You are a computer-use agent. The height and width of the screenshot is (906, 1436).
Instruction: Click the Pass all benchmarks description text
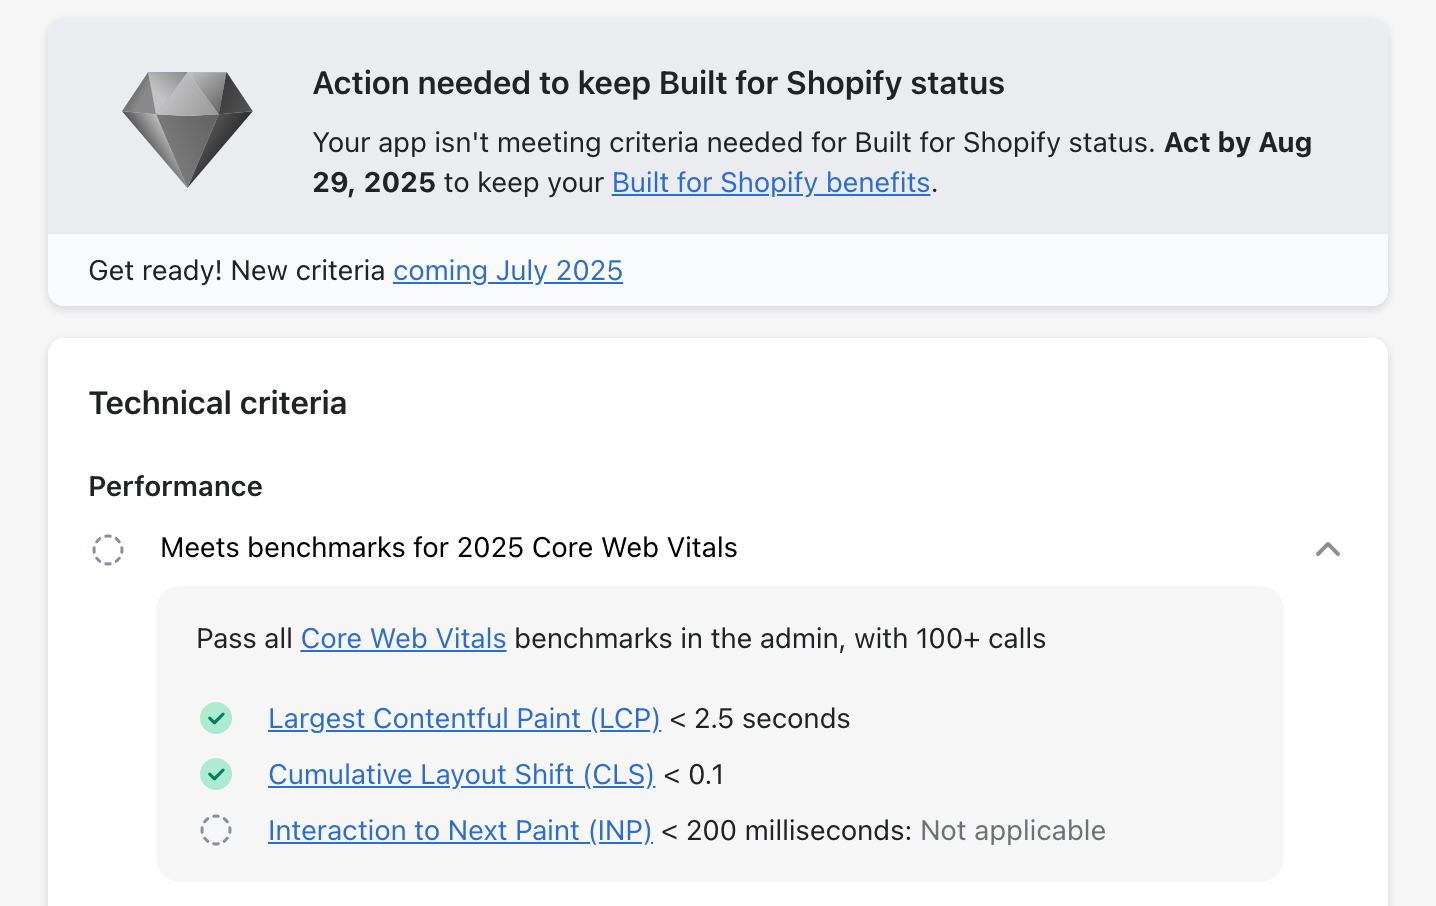click(x=621, y=639)
